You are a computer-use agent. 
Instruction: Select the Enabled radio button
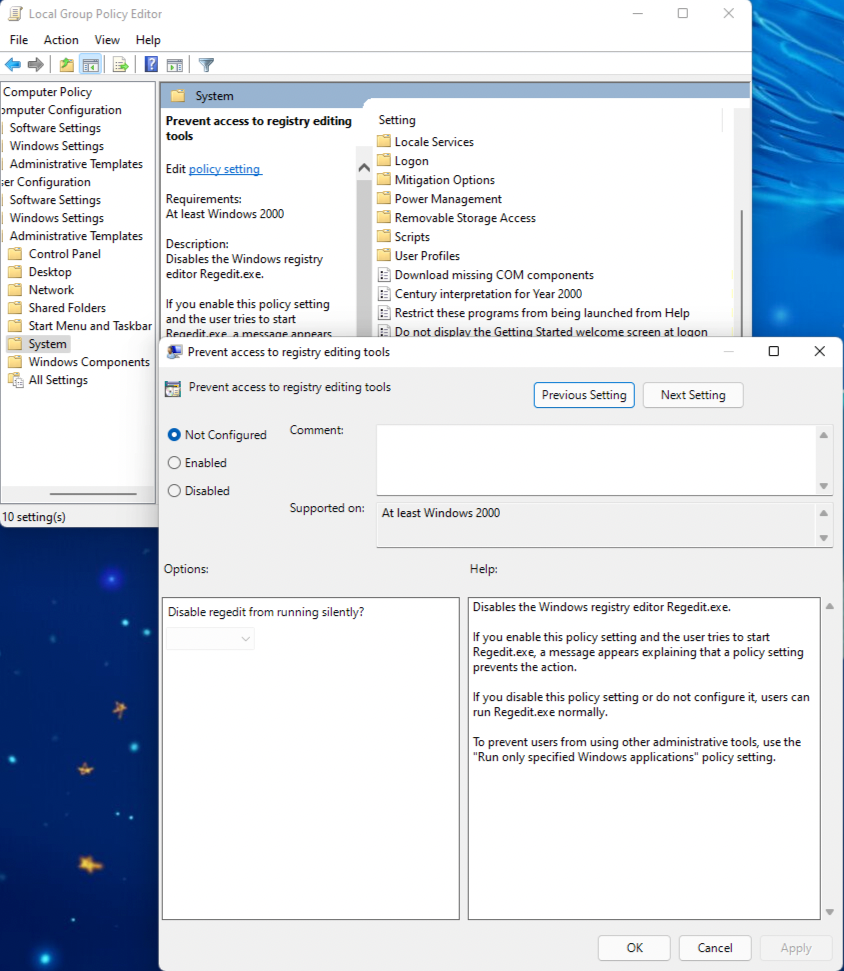(174, 463)
